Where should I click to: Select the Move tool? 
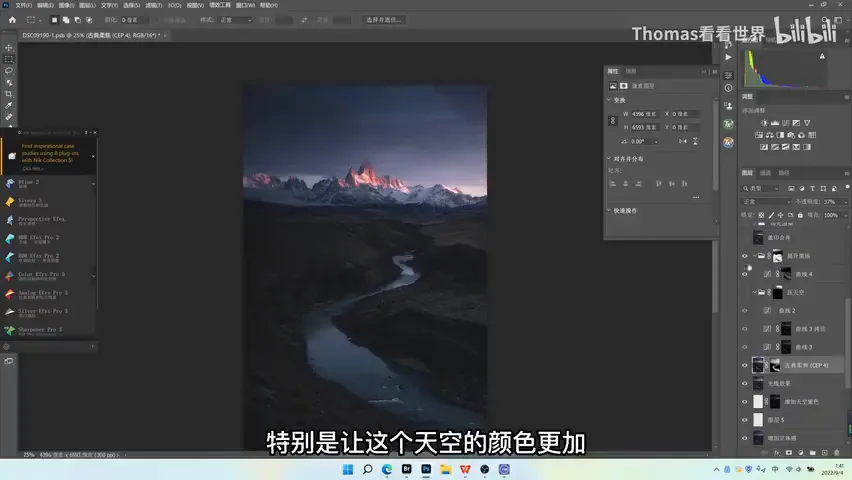pyautogui.click(x=9, y=48)
